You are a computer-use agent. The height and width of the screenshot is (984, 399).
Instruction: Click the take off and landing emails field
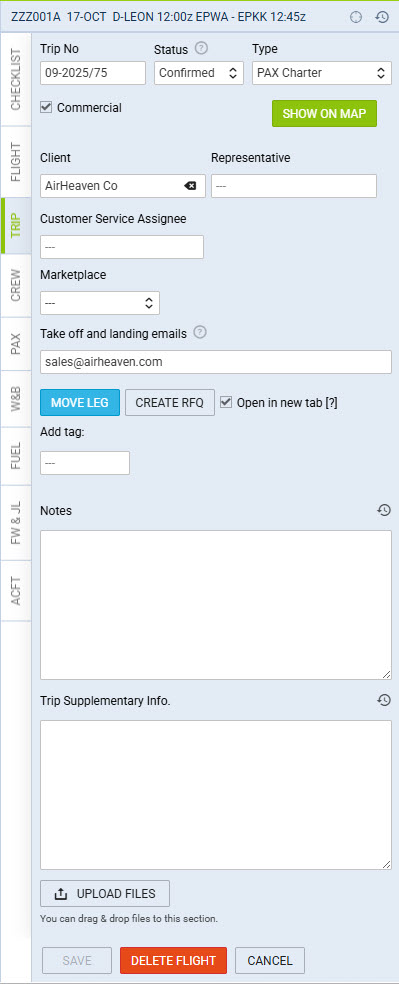point(216,362)
